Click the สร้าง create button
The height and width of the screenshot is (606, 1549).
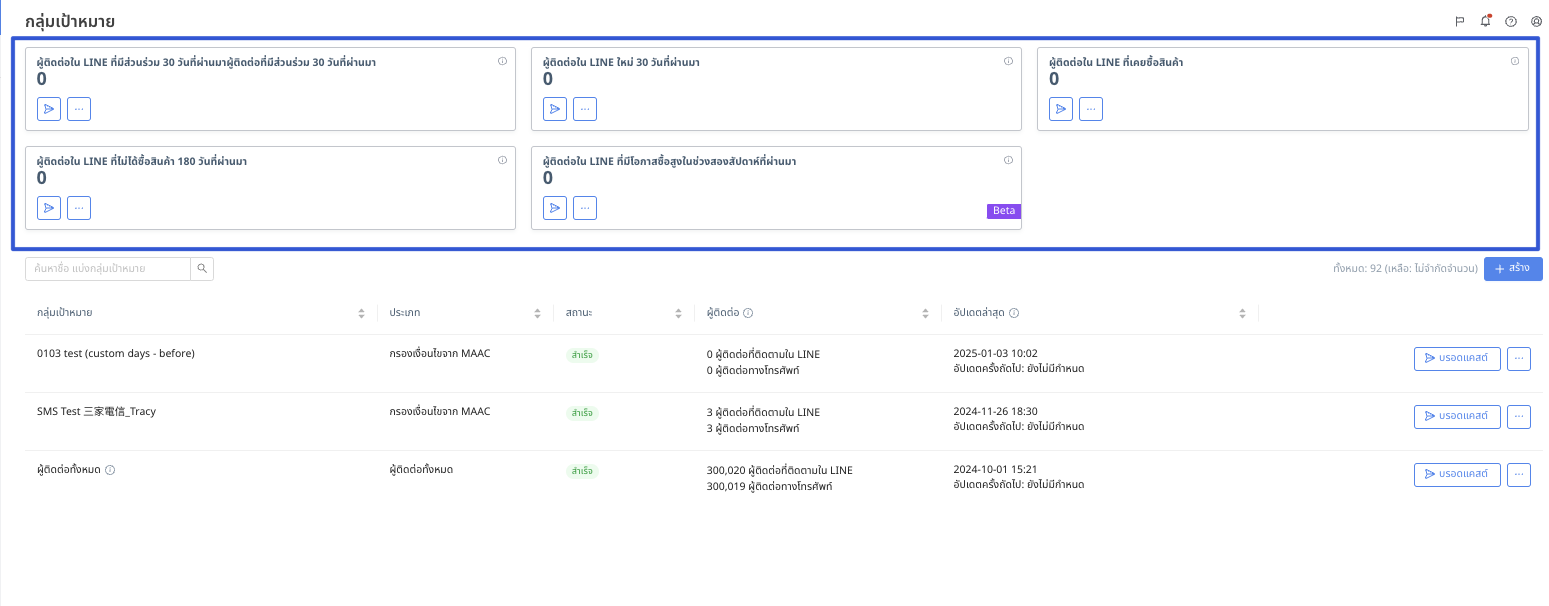pyautogui.click(x=1512, y=268)
